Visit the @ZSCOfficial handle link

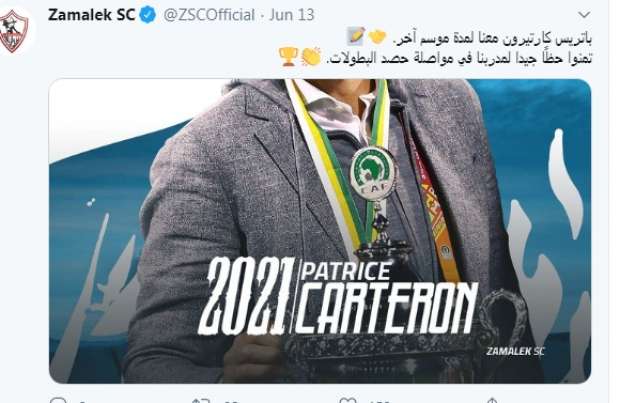(209, 15)
